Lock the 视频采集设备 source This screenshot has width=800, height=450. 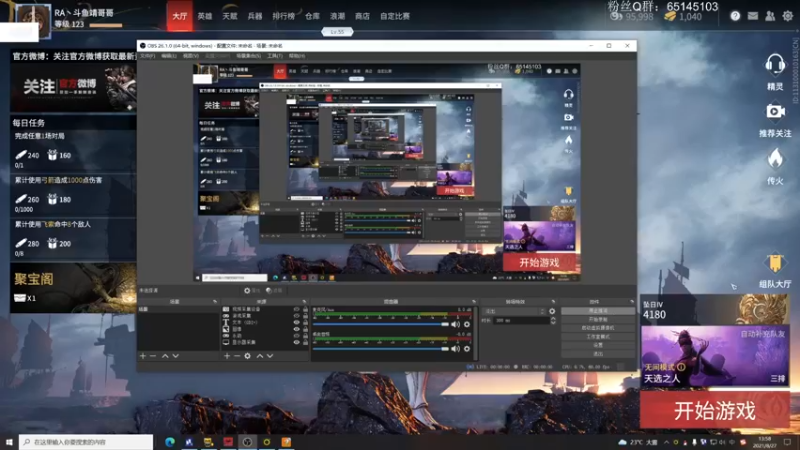point(306,309)
